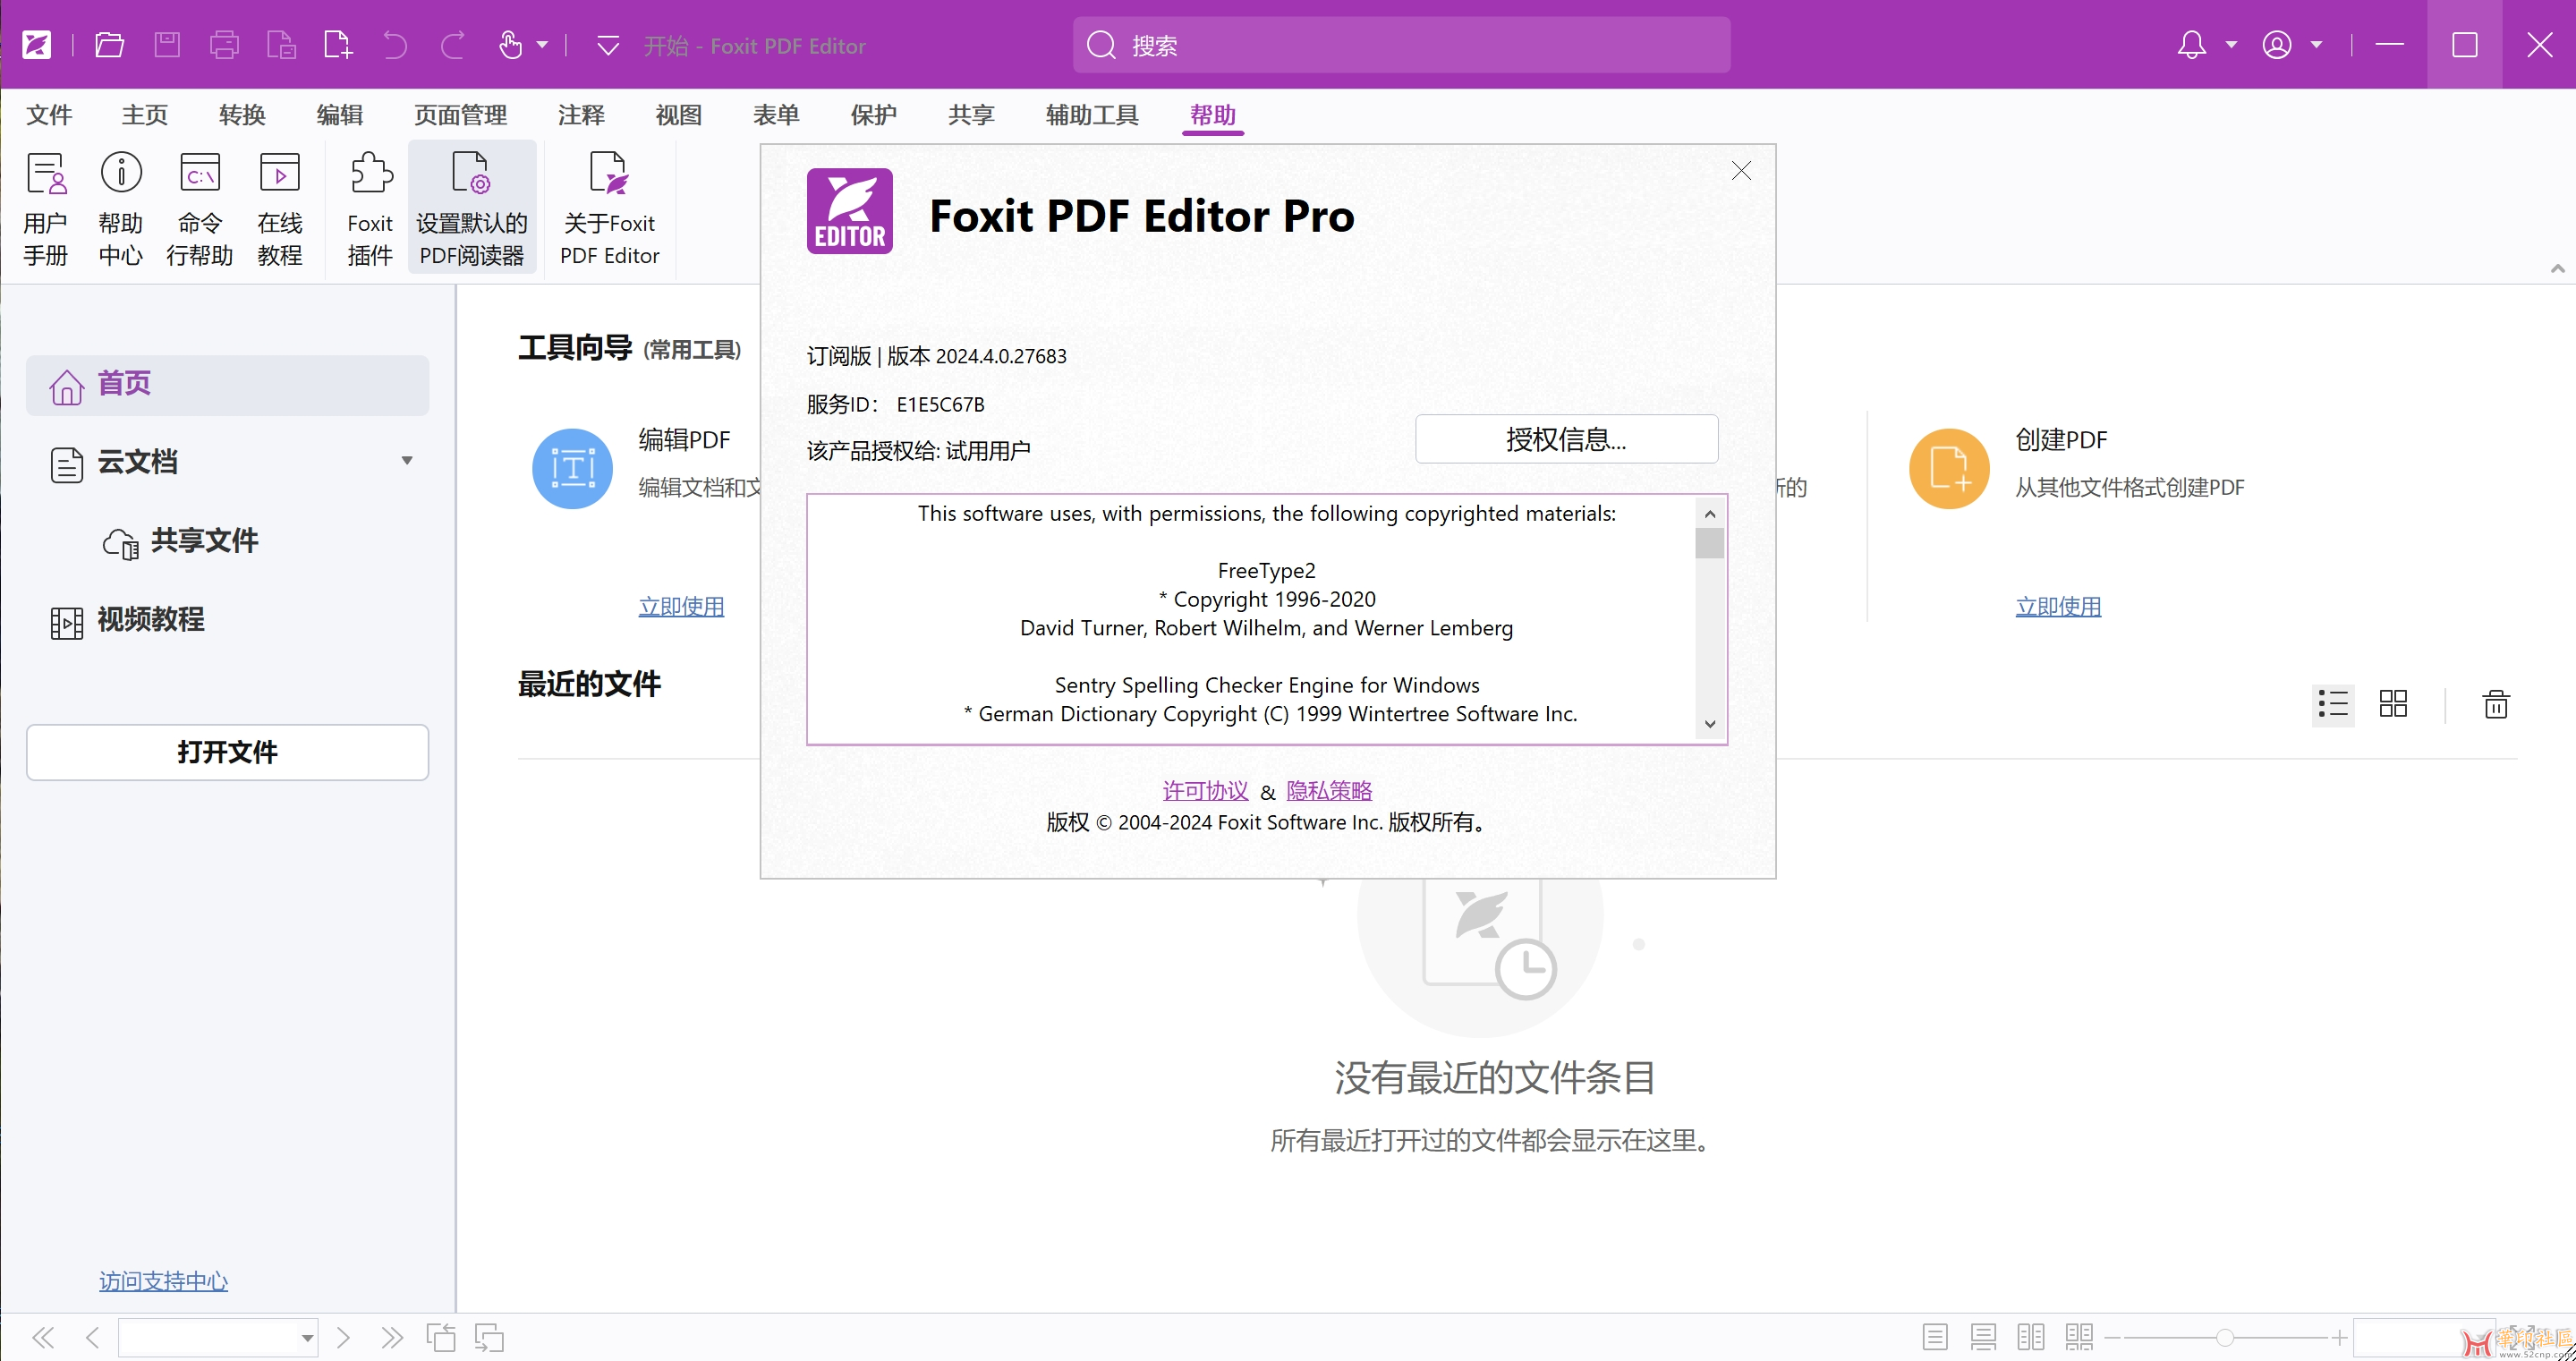Open the 转换 menu tab
2576x1361 pixels.
click(240, 115)
